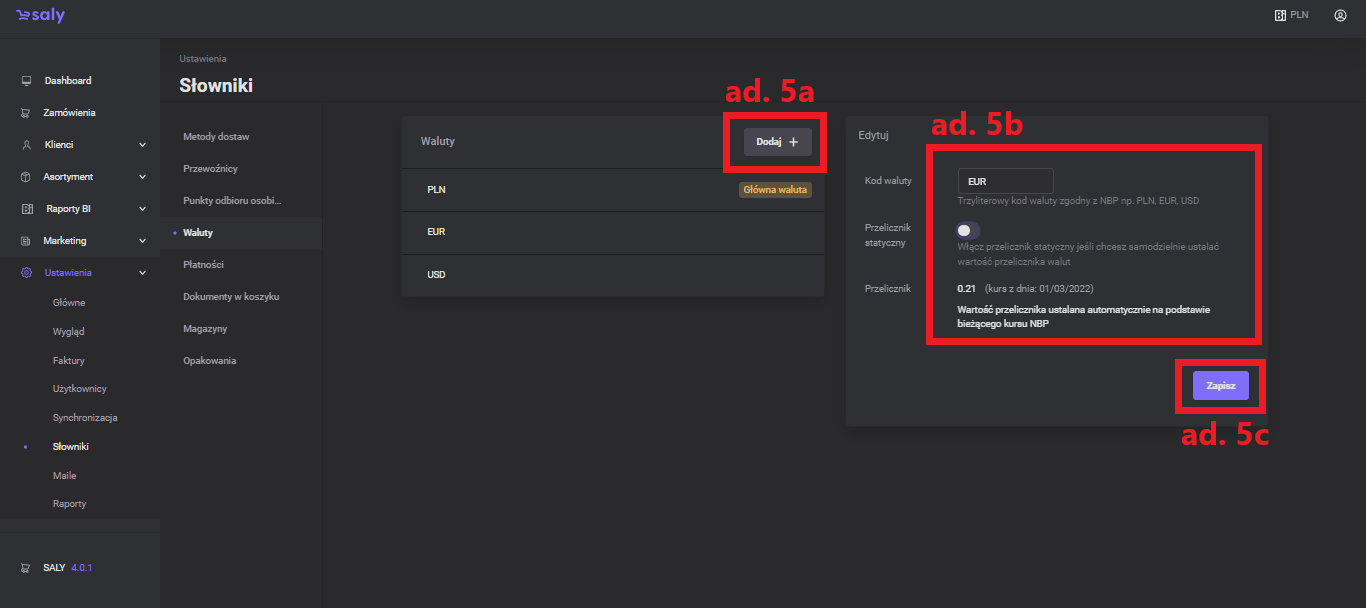Viewport: 1366px width, 608px height.
Task: Click the Kod waluty input field
Action: pos(1005,182)
